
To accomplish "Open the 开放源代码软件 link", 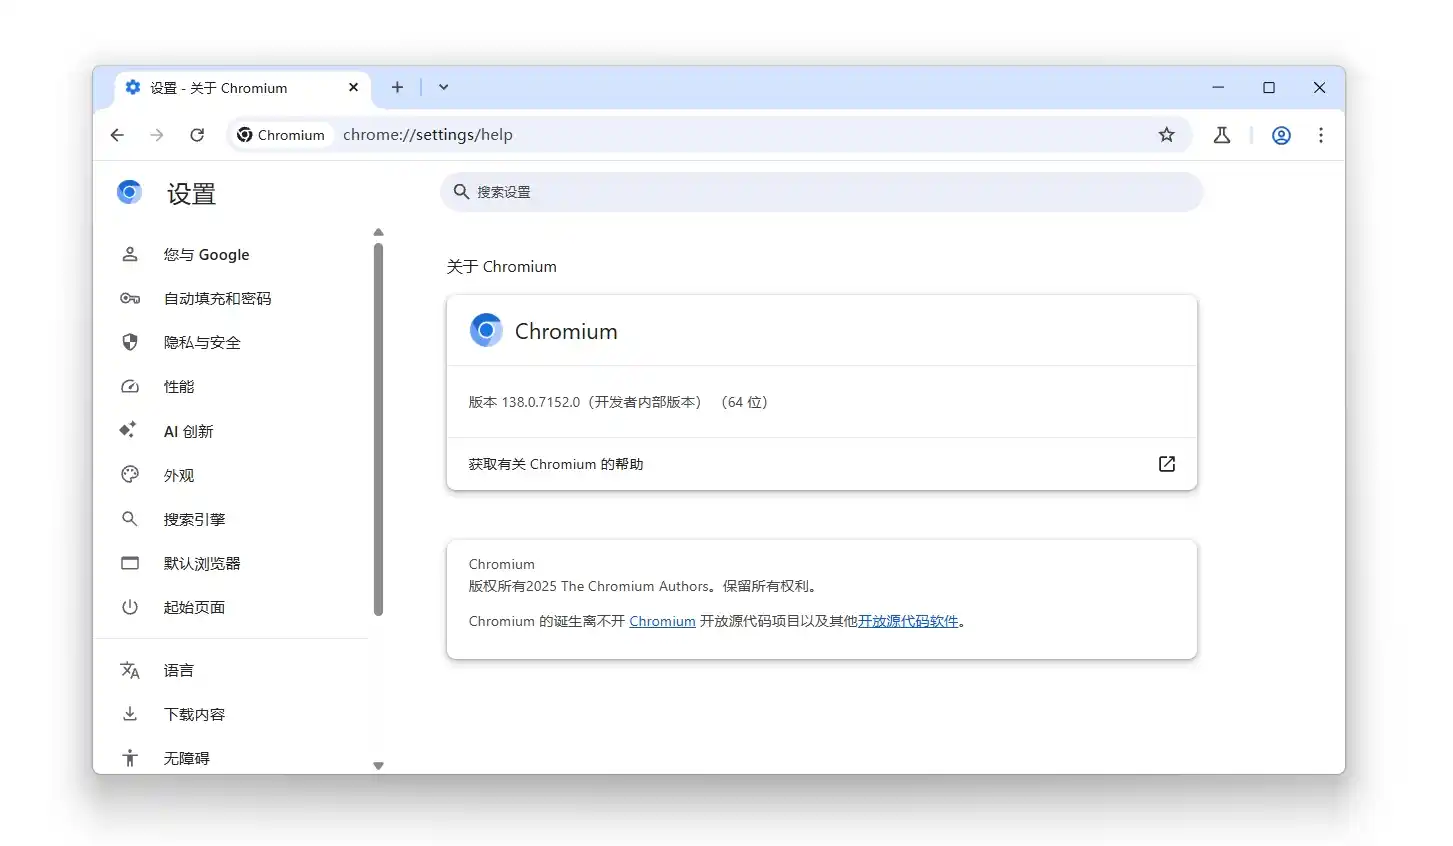I will pos(908,621).
